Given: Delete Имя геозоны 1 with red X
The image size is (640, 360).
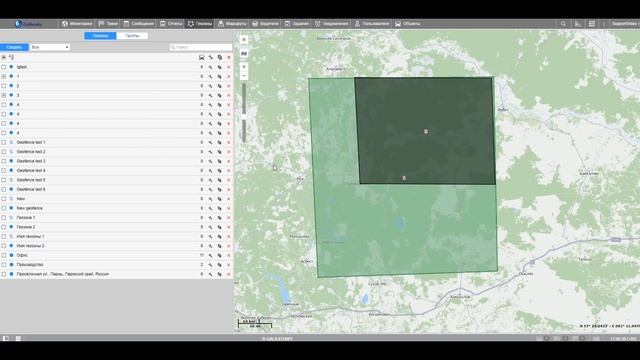Looking at the screenshot, I should [x=229, y=236].
